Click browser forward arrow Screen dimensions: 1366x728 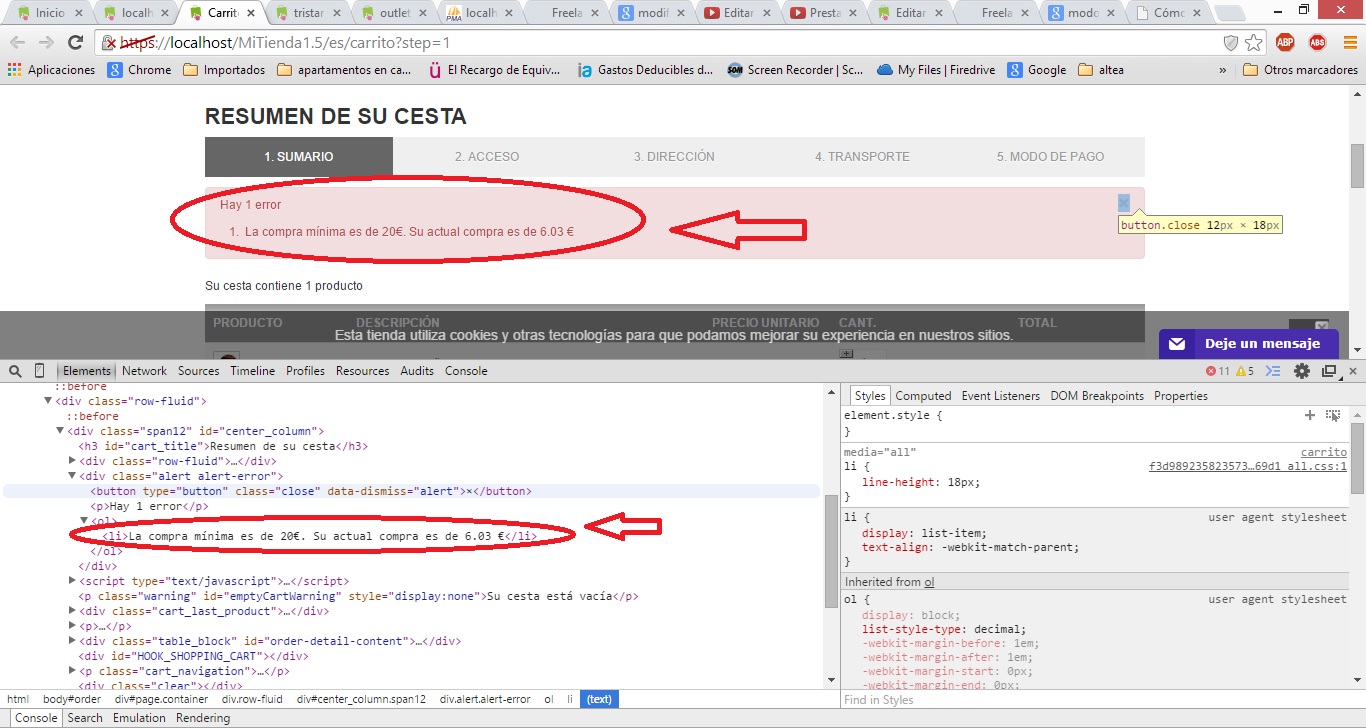(46, 43)
